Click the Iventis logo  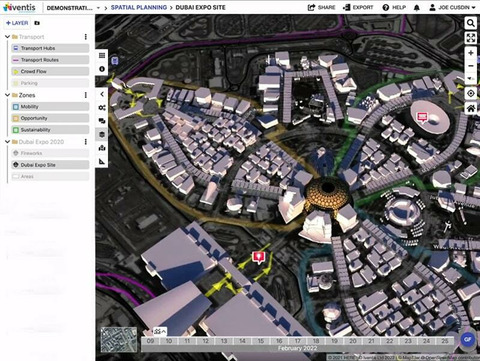point(19,7)
